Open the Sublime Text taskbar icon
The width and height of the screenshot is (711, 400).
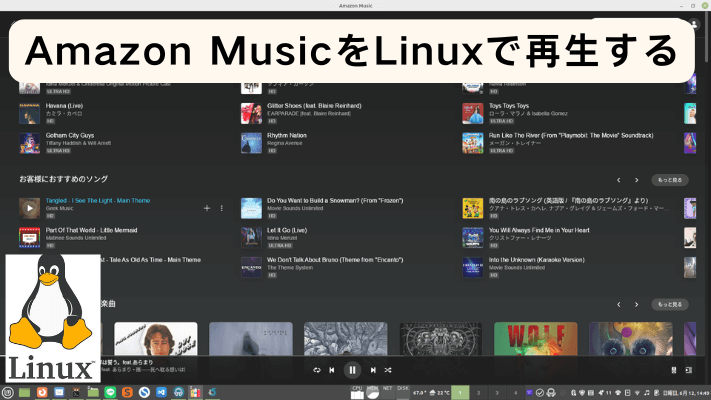pyautogui.click(x=127, y=392)
